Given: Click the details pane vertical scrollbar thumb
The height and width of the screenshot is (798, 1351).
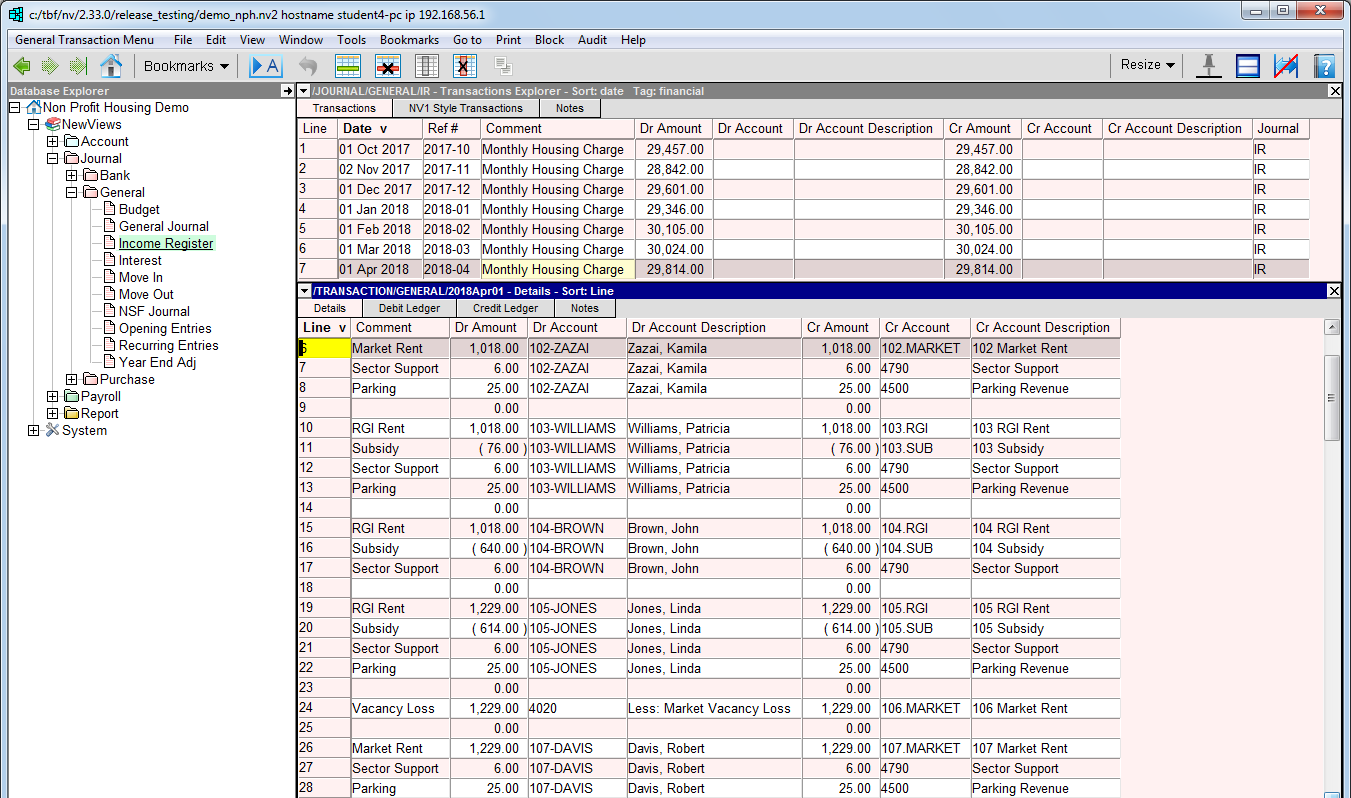Looking at the screenshot, I should (x=1331, y=397).
